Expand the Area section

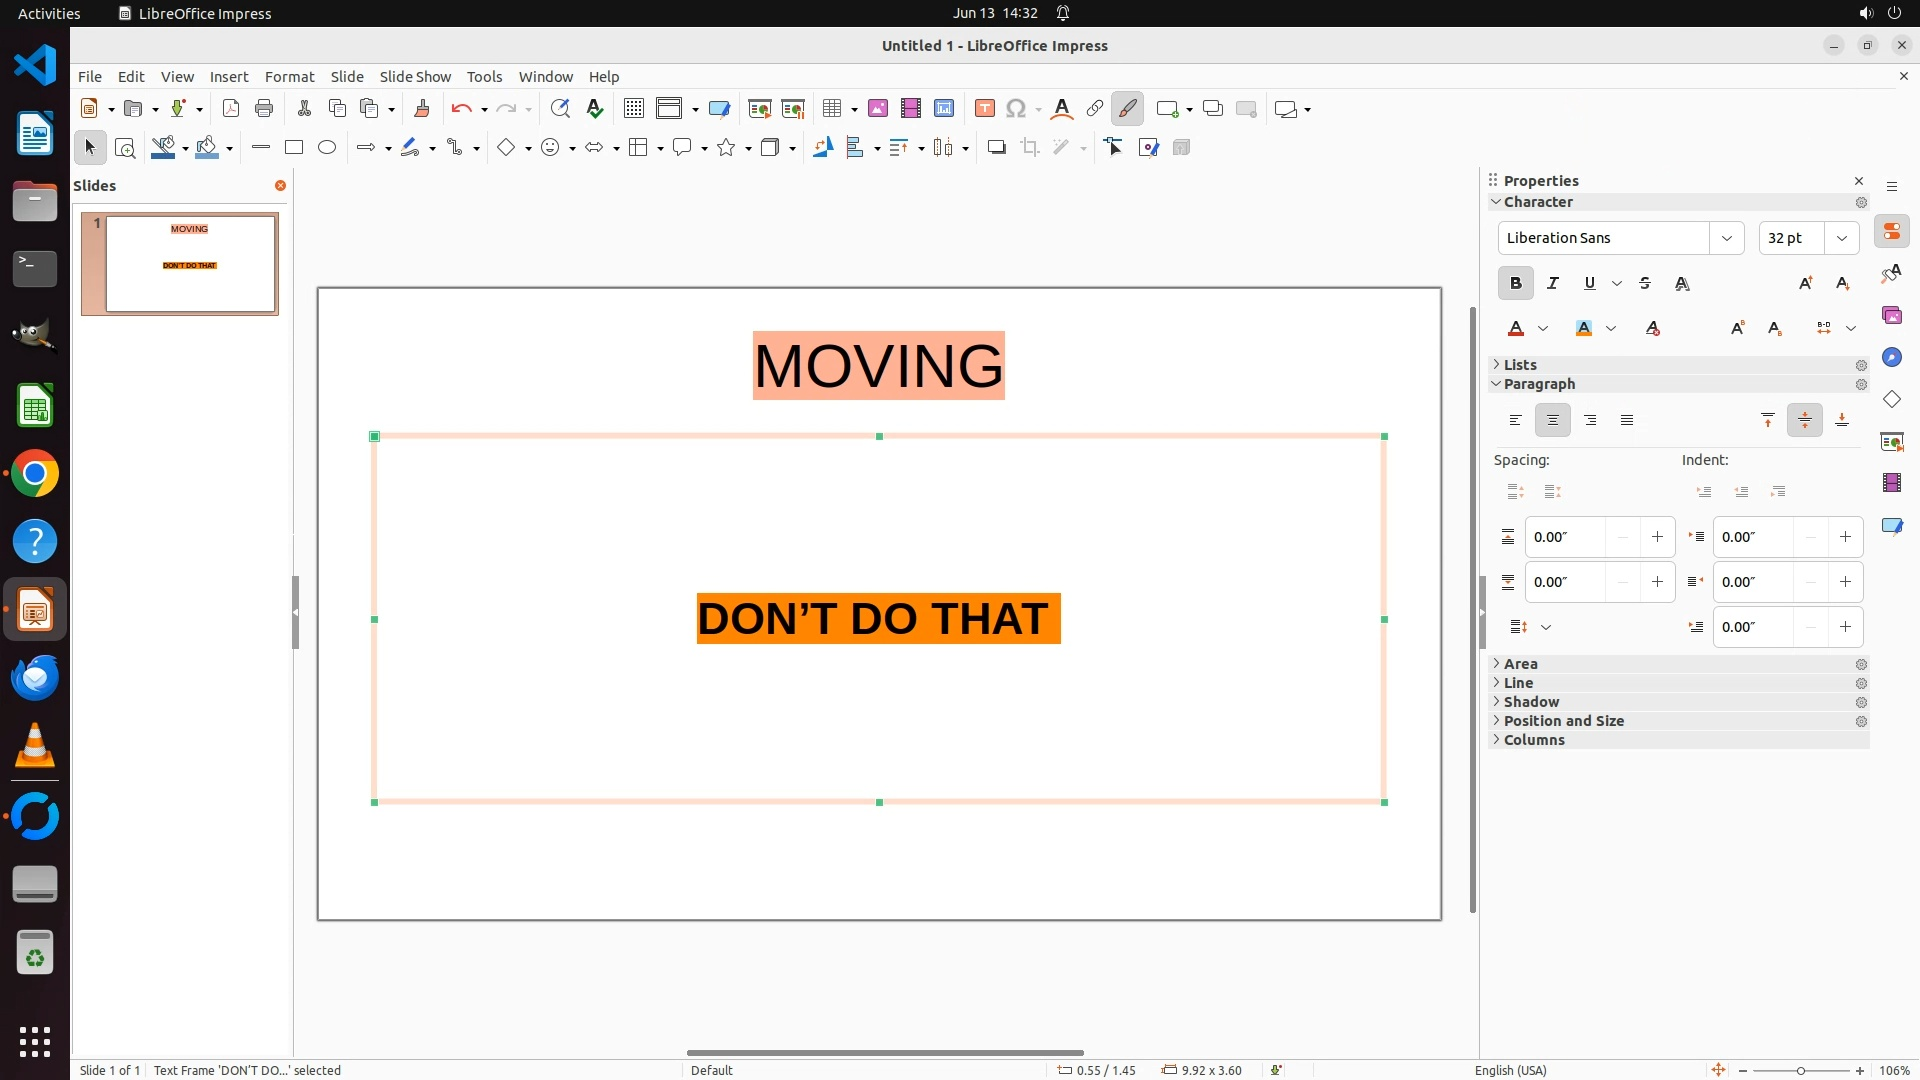pos(1520,664)
